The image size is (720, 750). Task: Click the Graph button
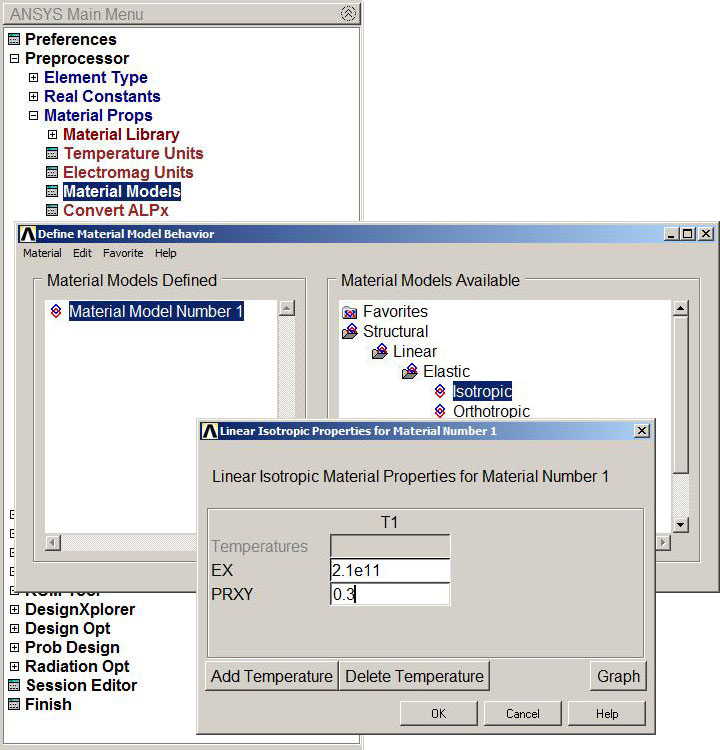[x=618, y=676]
